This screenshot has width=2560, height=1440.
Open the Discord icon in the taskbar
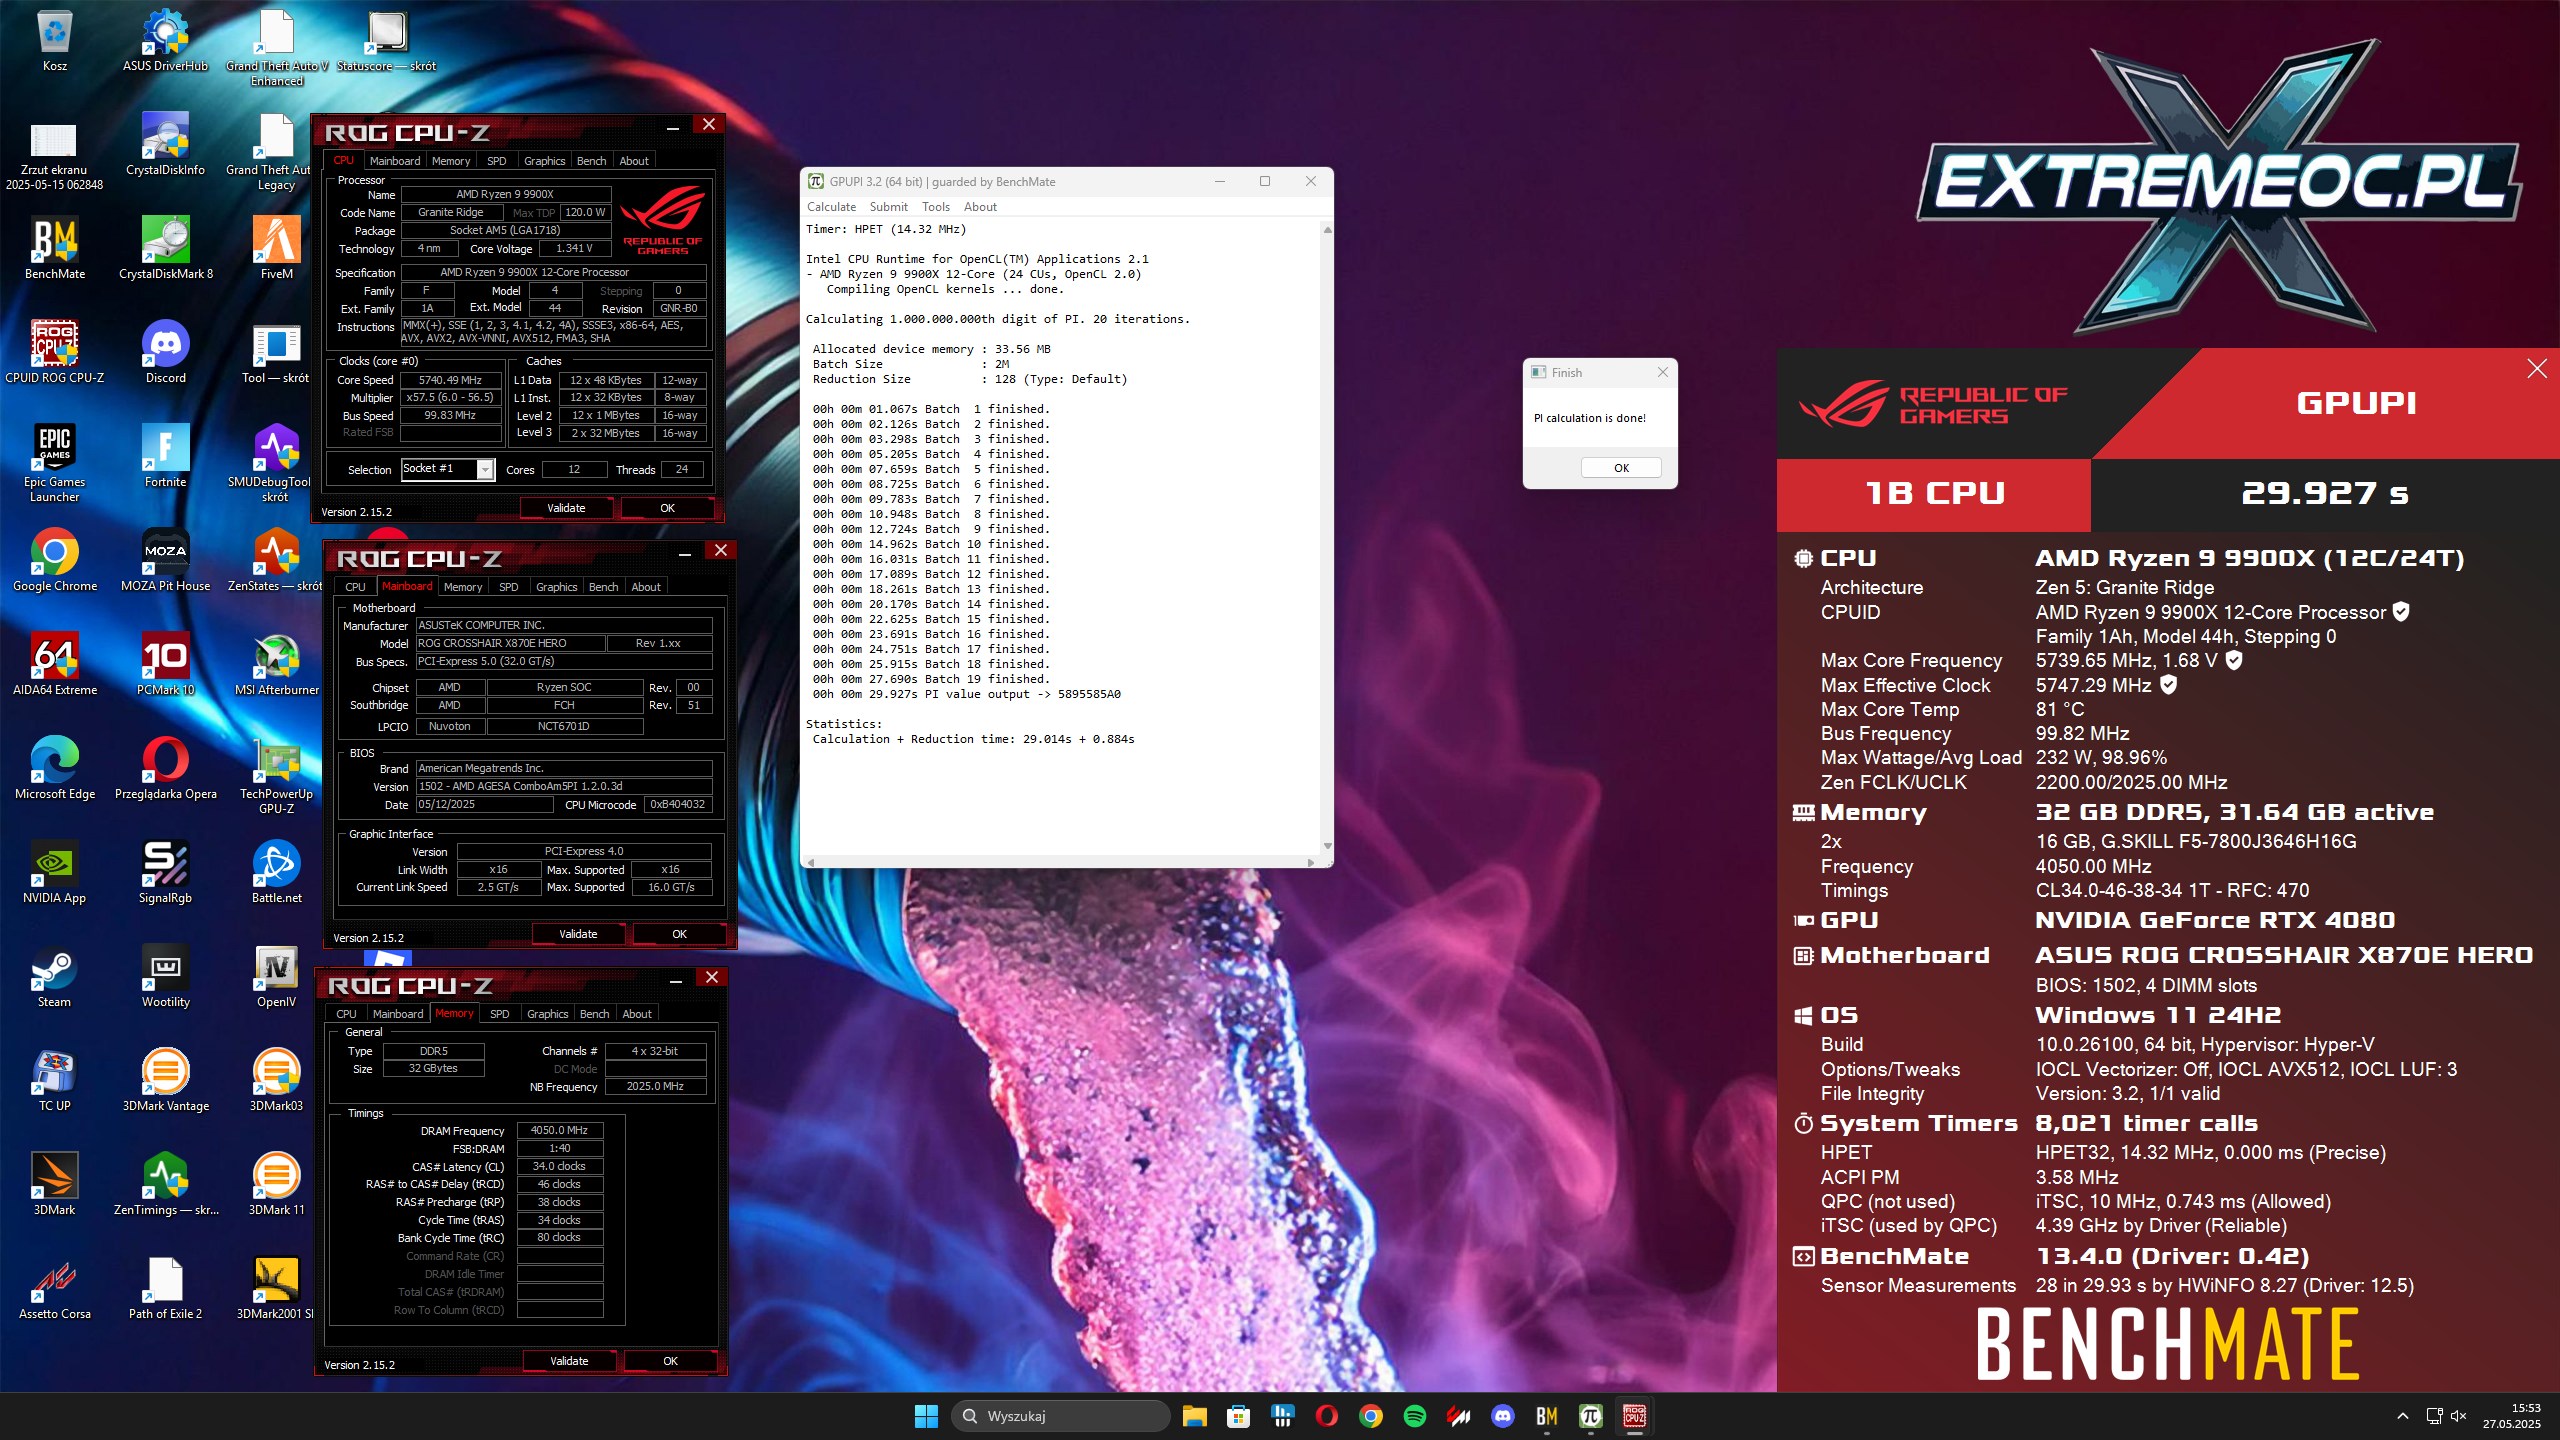pyautogui.click(x=1503, y=1416)
